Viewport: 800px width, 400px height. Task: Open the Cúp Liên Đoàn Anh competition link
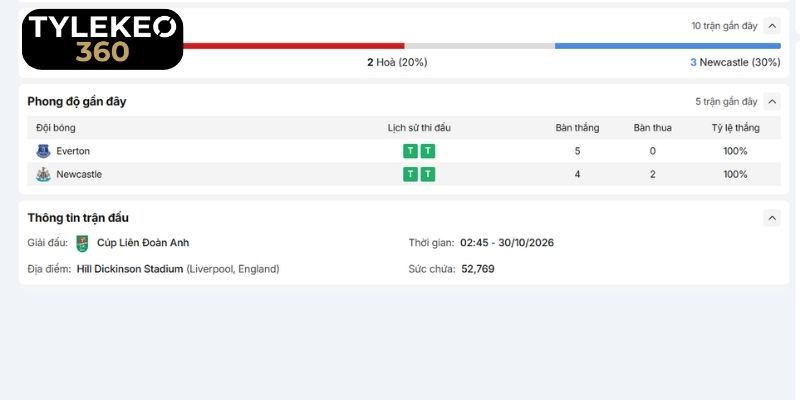coord(143,243)
